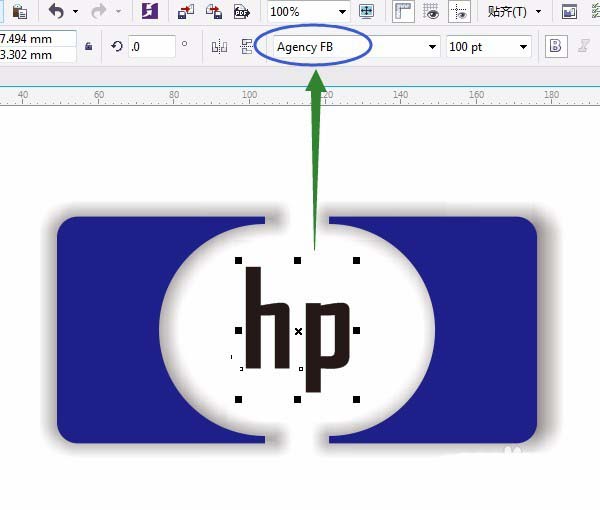Click the Paste clipboard icon
The height and width of the screenshot is (510, 600).
[20, 11]
